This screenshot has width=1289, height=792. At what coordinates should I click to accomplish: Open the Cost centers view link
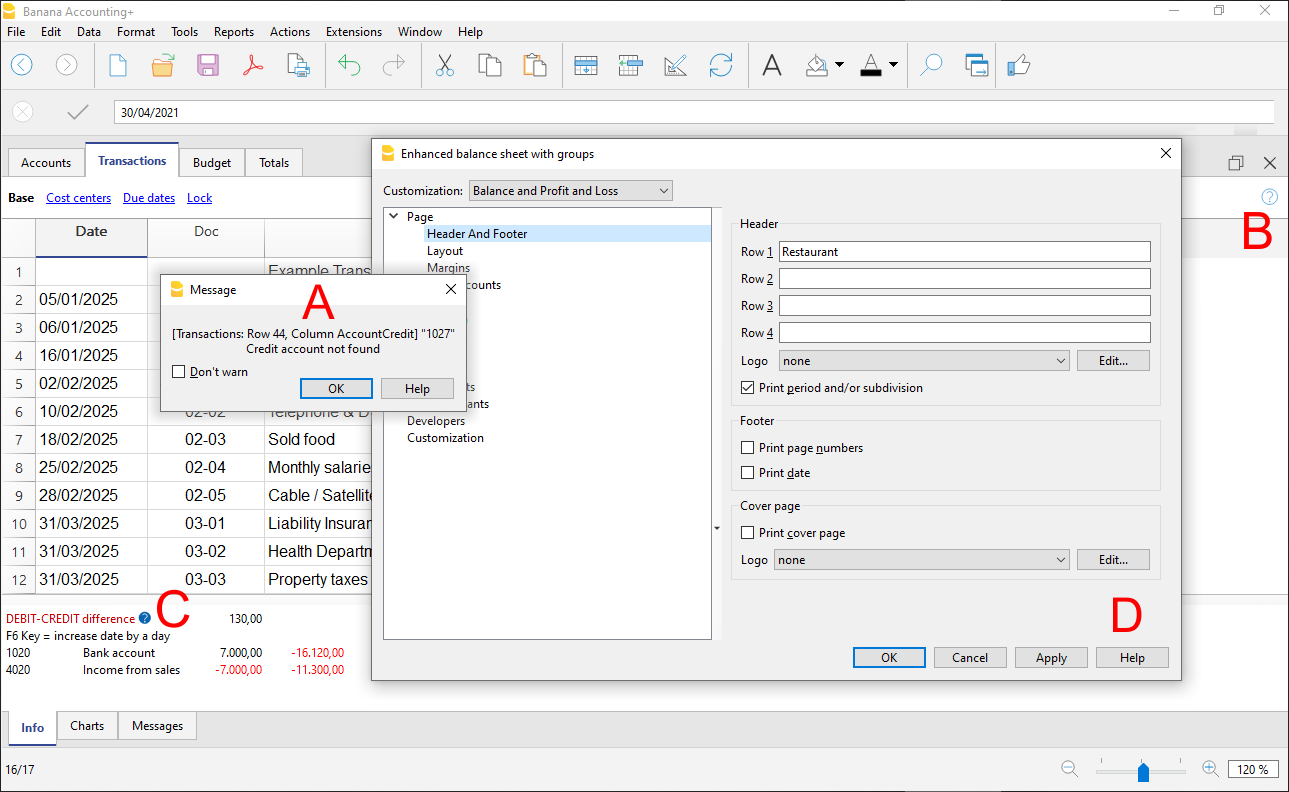78,198
